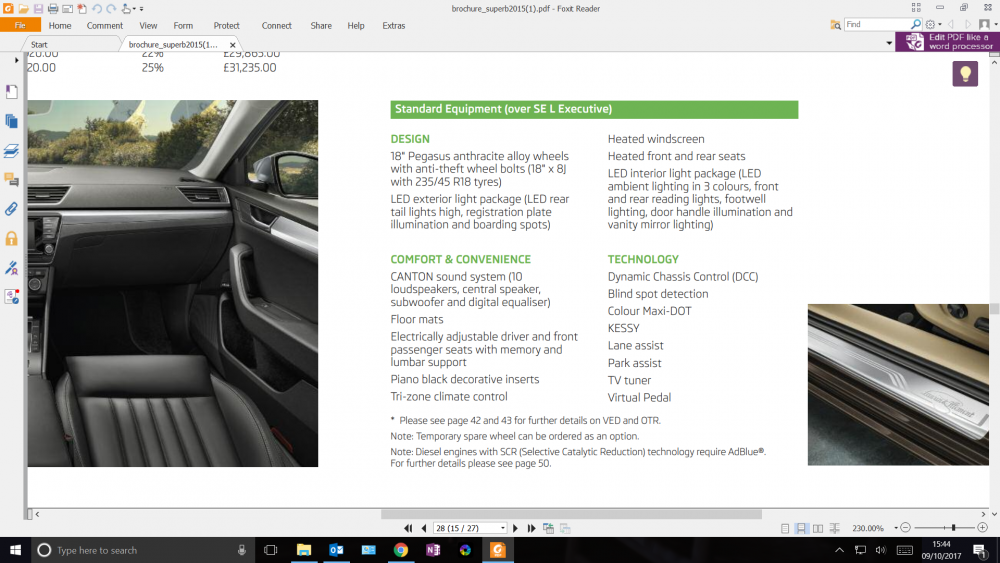Open Outlook from the taskbar

point(336,550)
